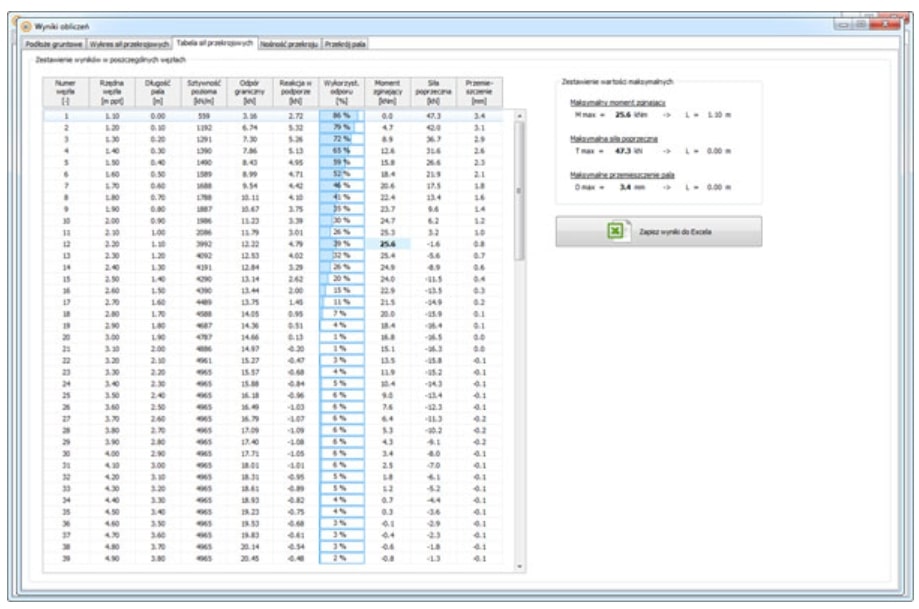The width and height of the screenshot is (919, 609).
Task: Click the Rzędna węzła column header
Action: coord(111,93)
